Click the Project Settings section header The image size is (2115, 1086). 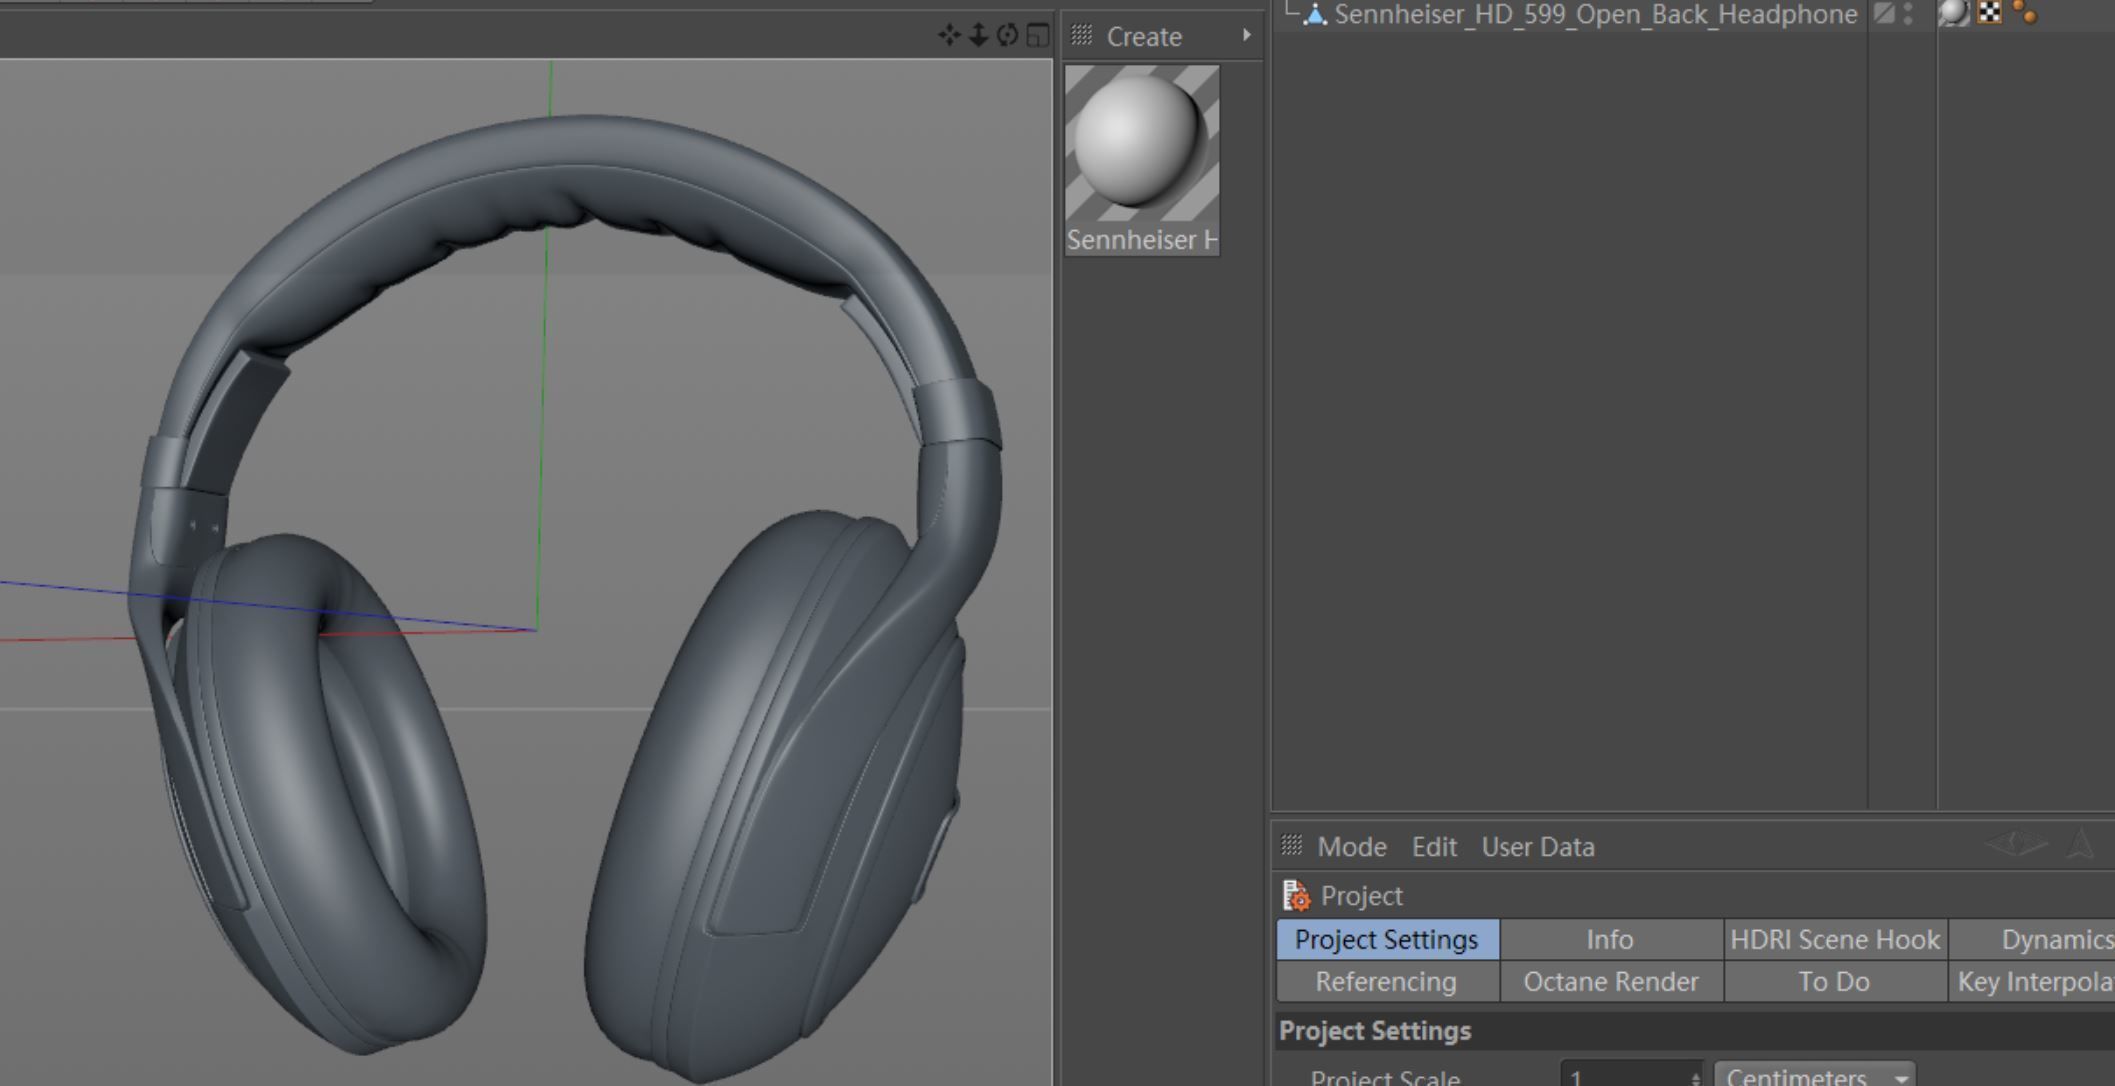(1695, 1031)
